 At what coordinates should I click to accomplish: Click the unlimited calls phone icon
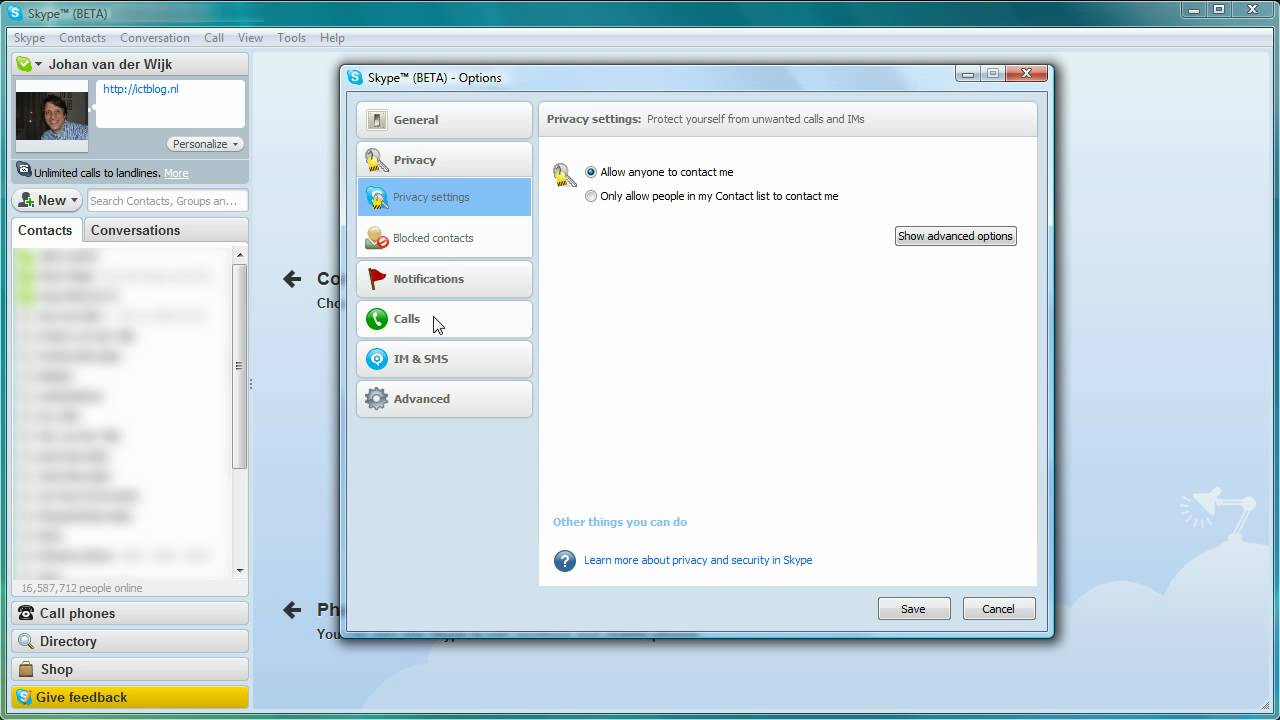pyautogui.click(x=24, y=171)
